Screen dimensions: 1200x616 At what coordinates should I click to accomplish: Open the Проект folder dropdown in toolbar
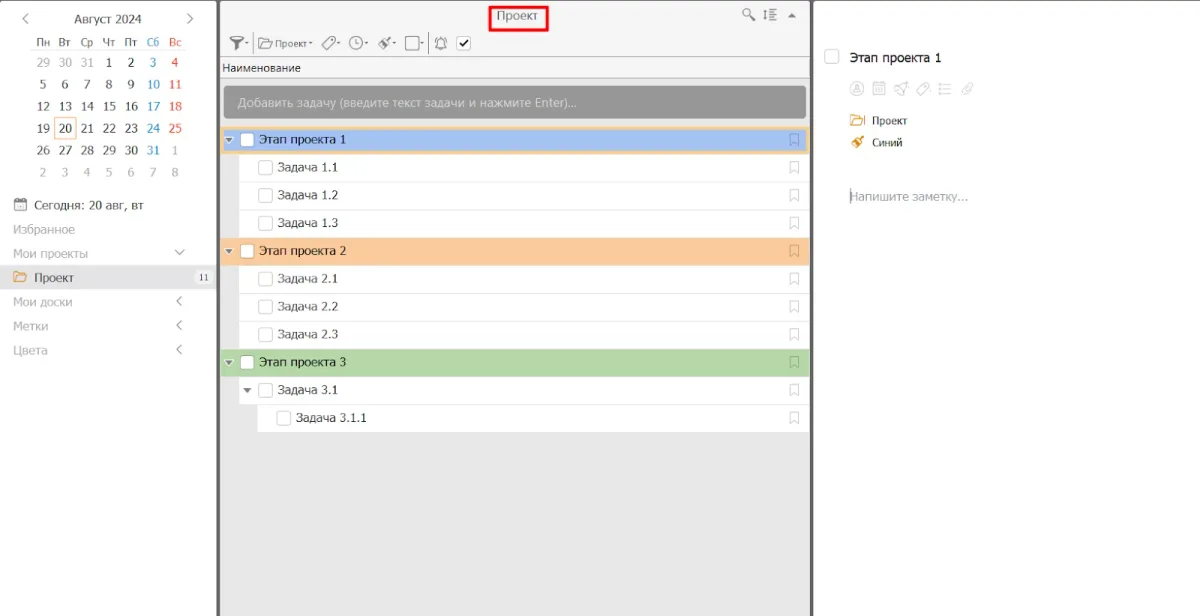click(x=286, y=43)
